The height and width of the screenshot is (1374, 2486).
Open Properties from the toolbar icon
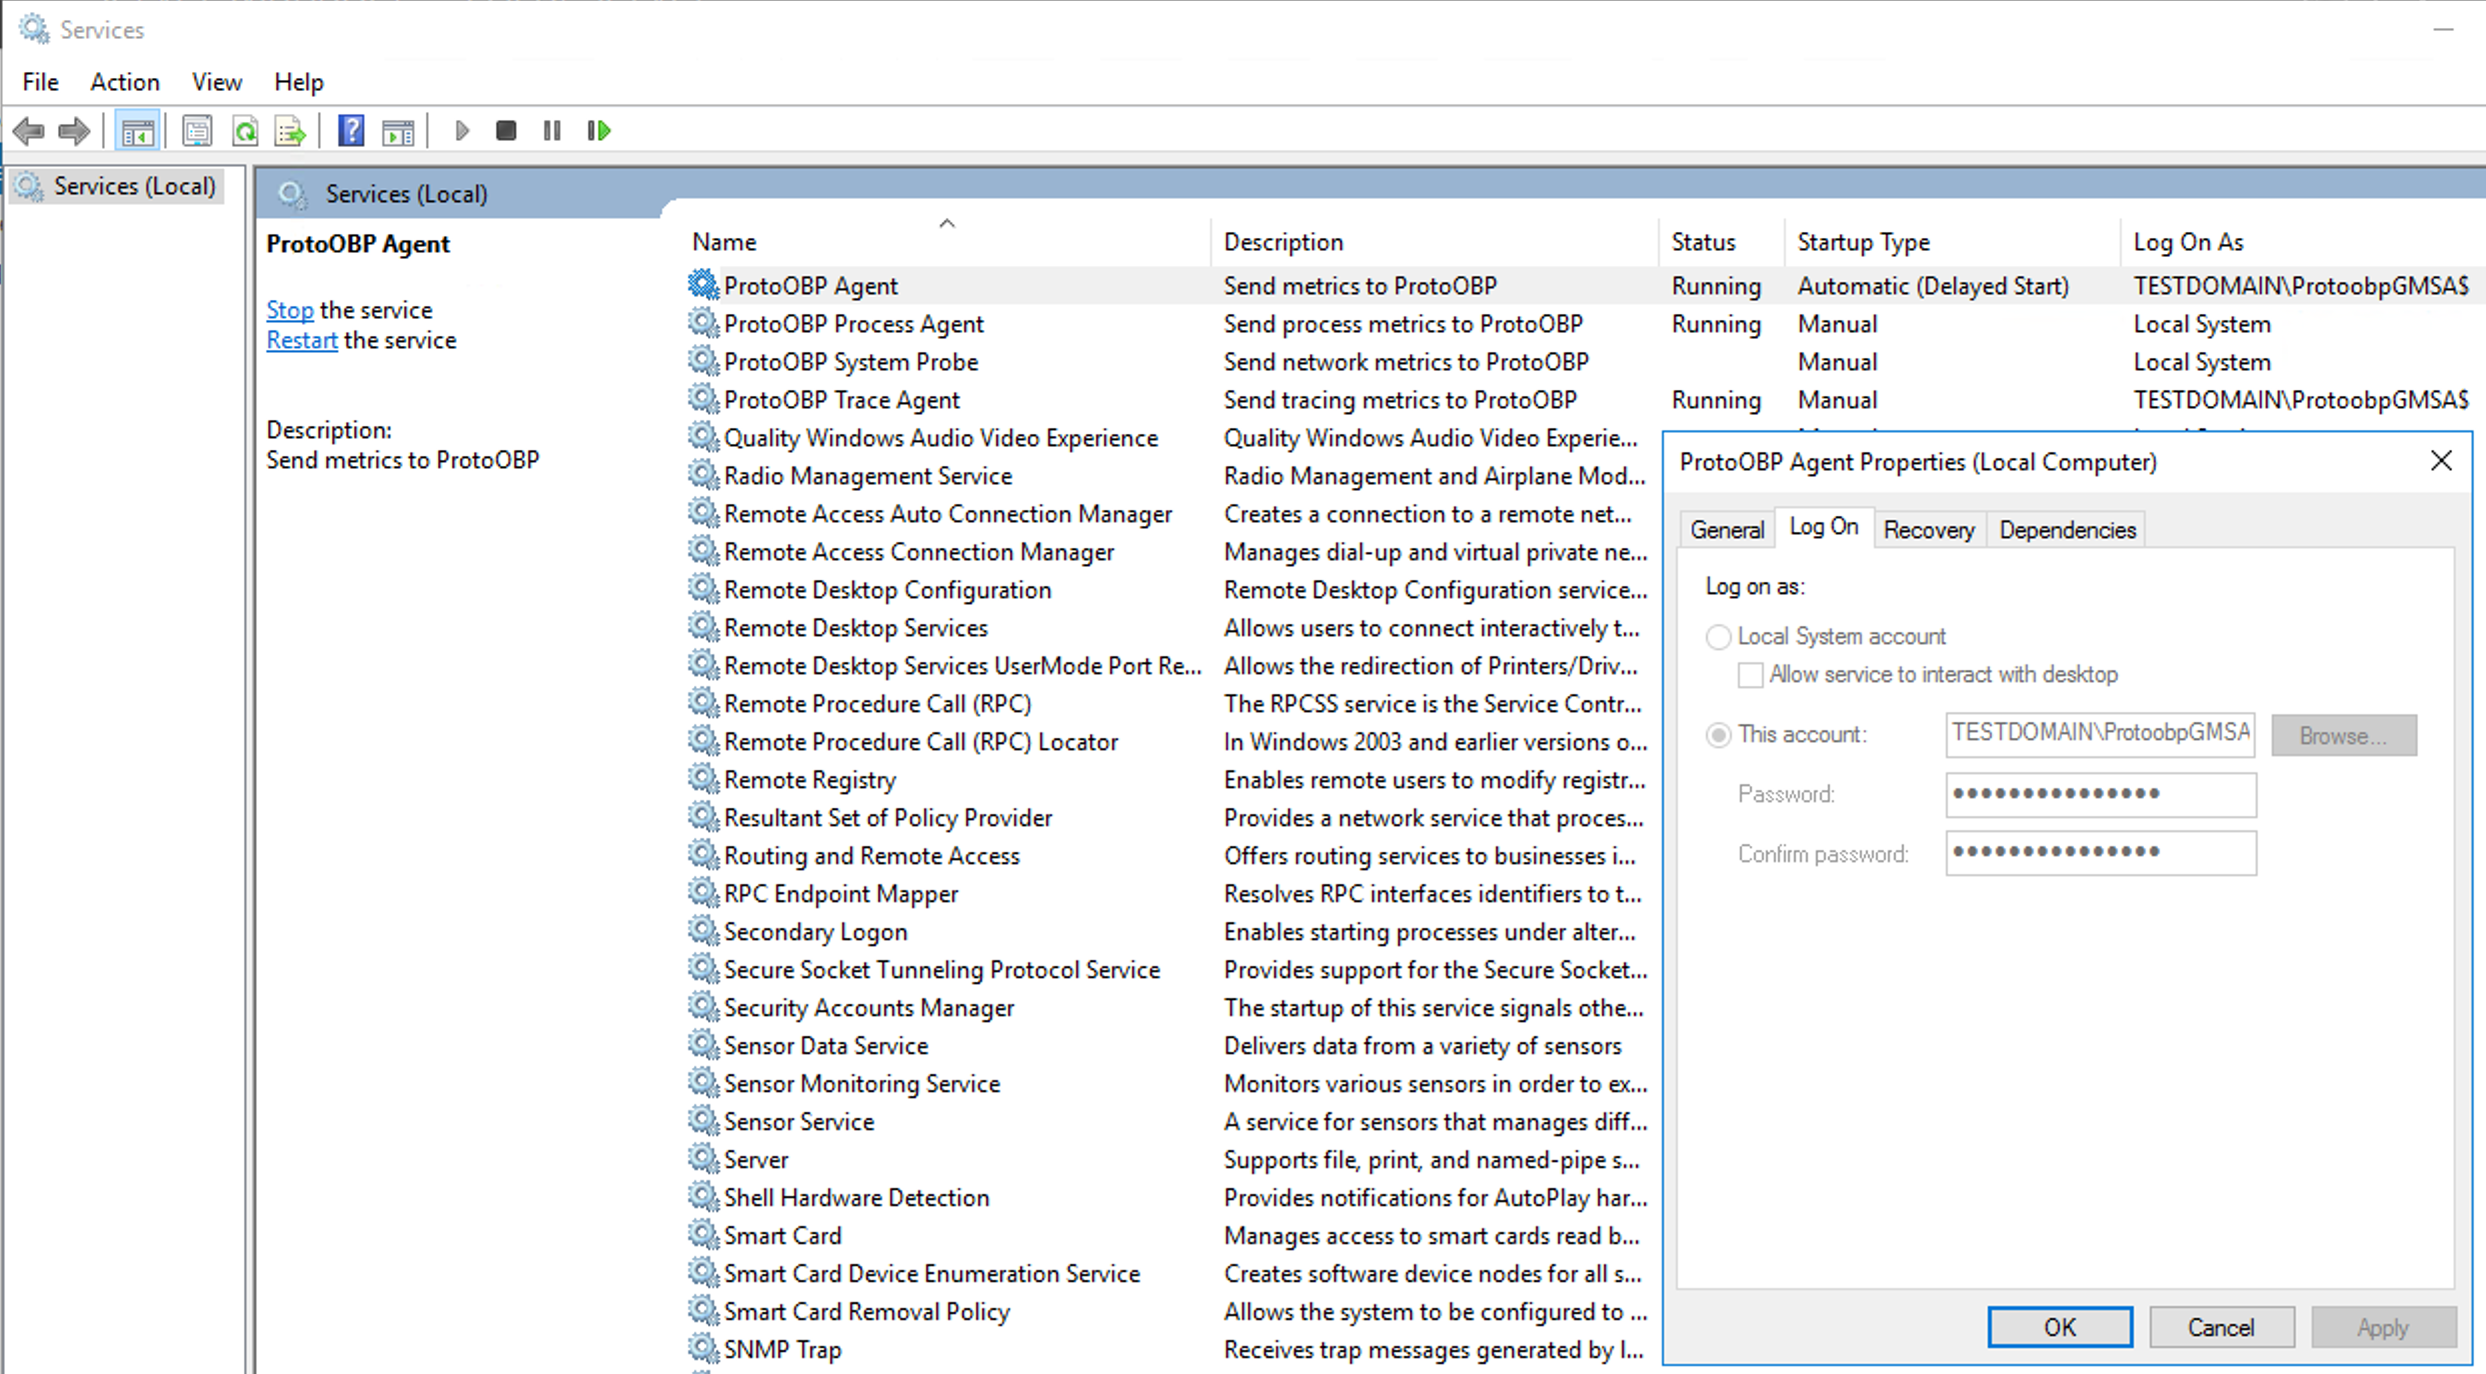point(197,131)
